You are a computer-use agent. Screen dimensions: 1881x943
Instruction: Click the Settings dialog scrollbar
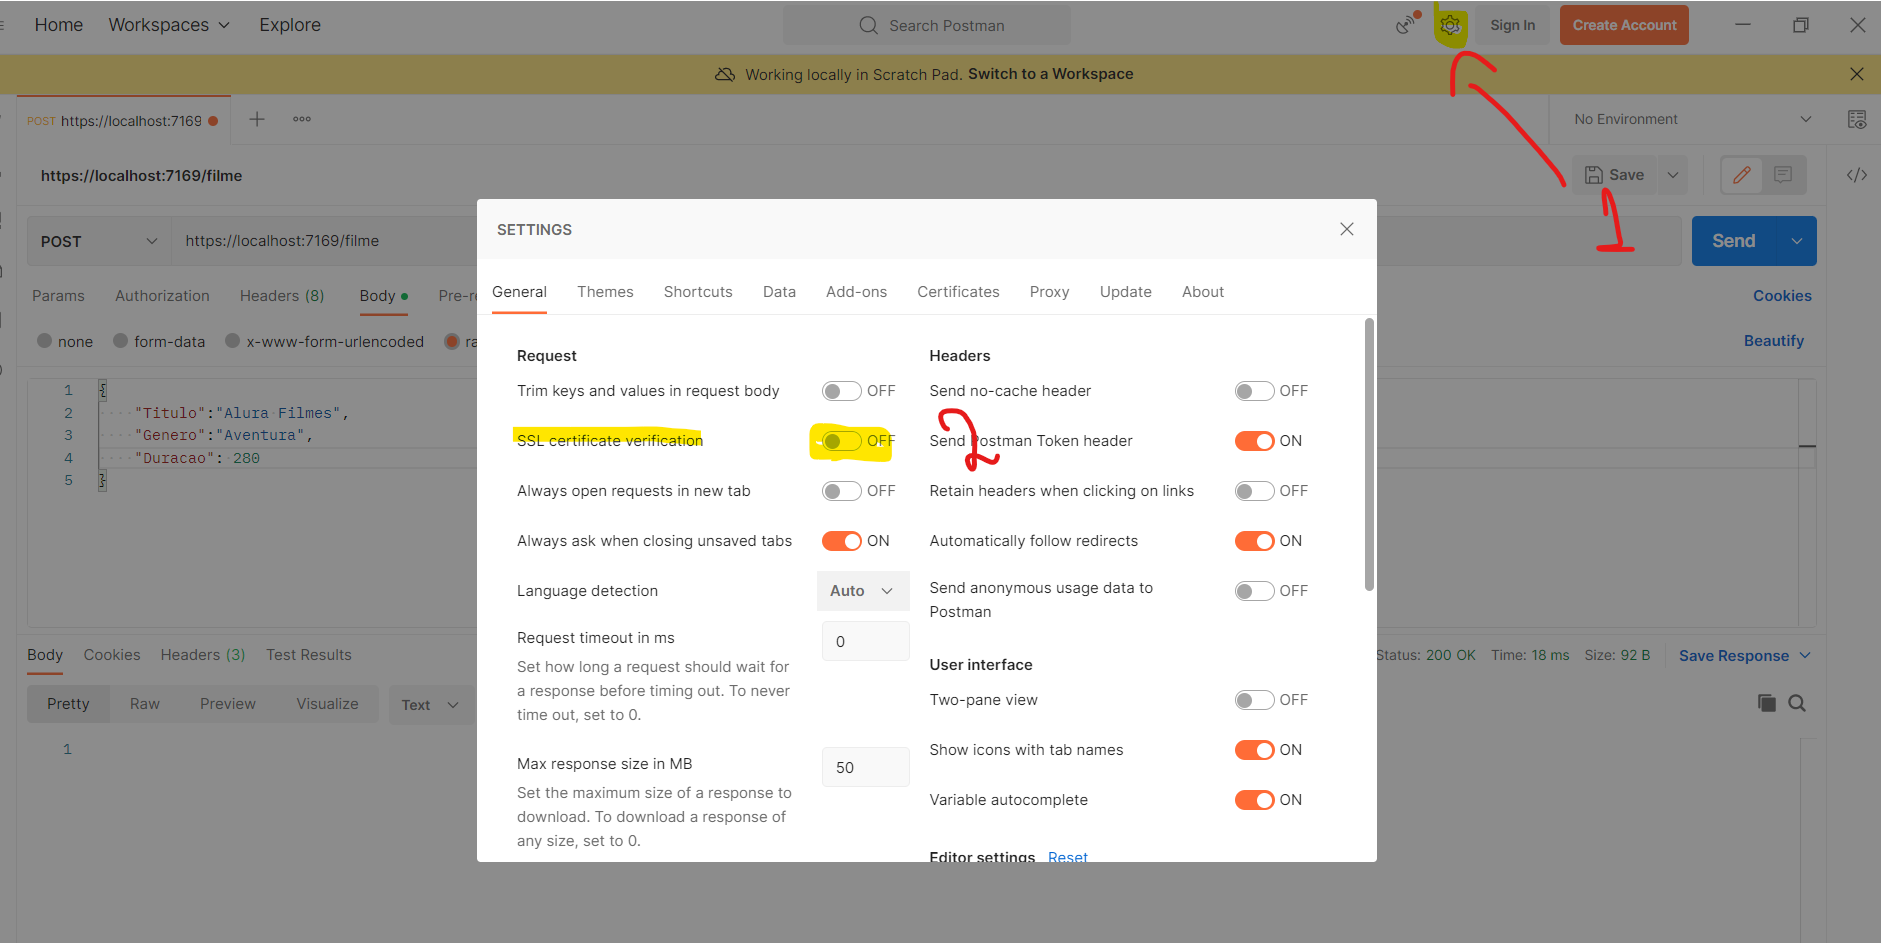tap(1369, 455)
